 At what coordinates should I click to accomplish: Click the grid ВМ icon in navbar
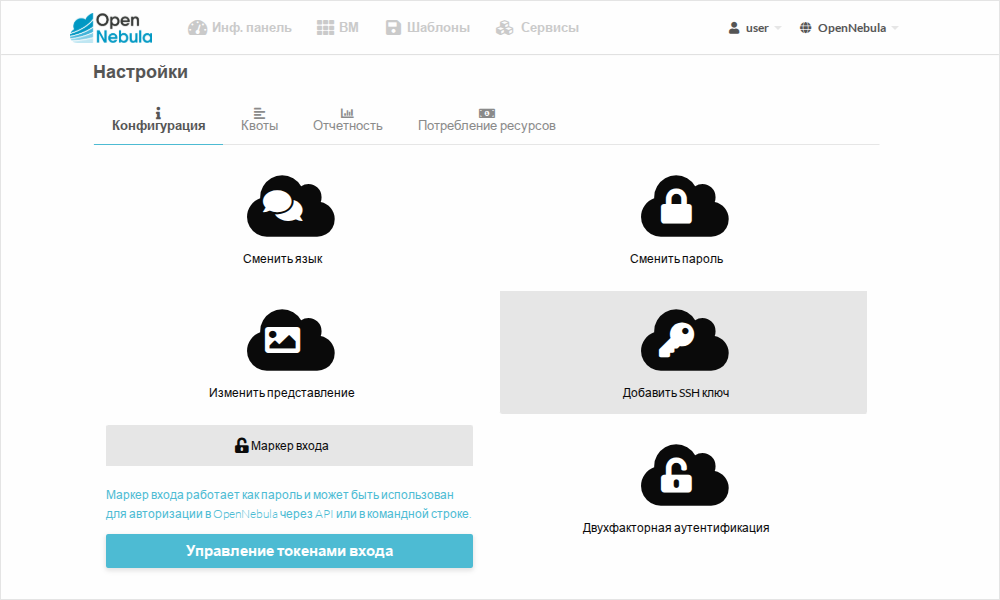(325, 28)
